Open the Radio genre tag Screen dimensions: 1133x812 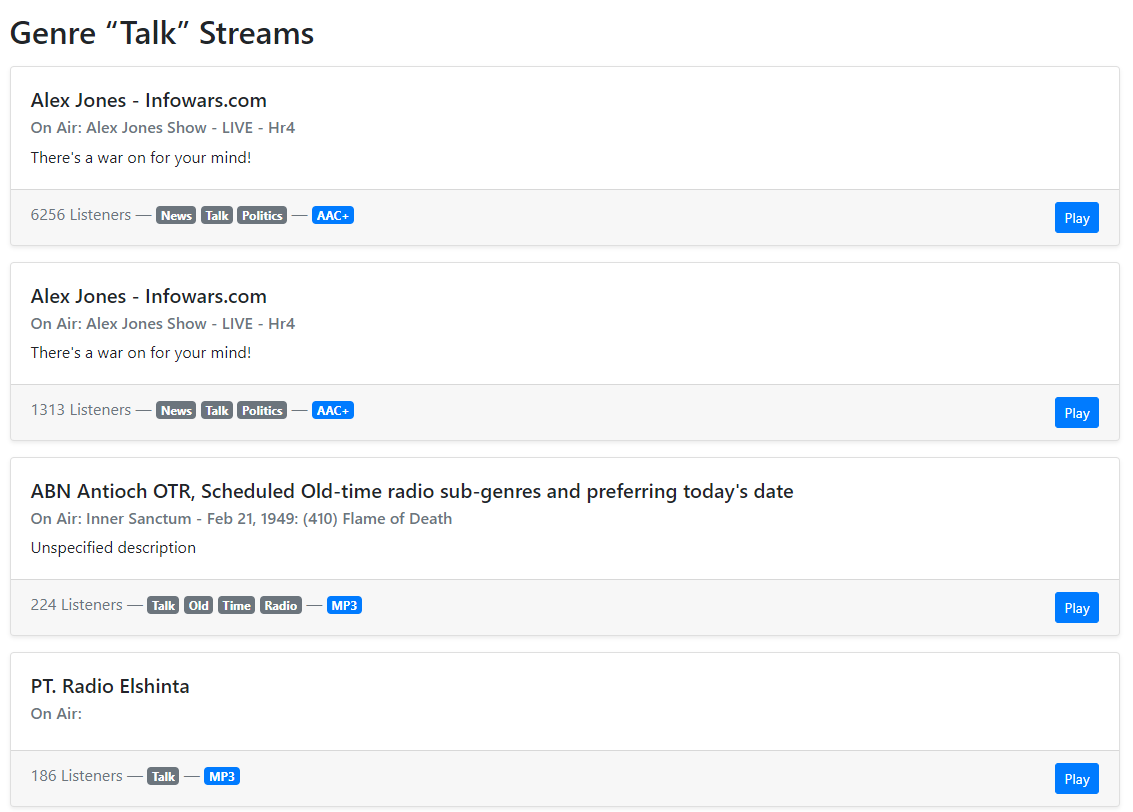pos(281,606)
